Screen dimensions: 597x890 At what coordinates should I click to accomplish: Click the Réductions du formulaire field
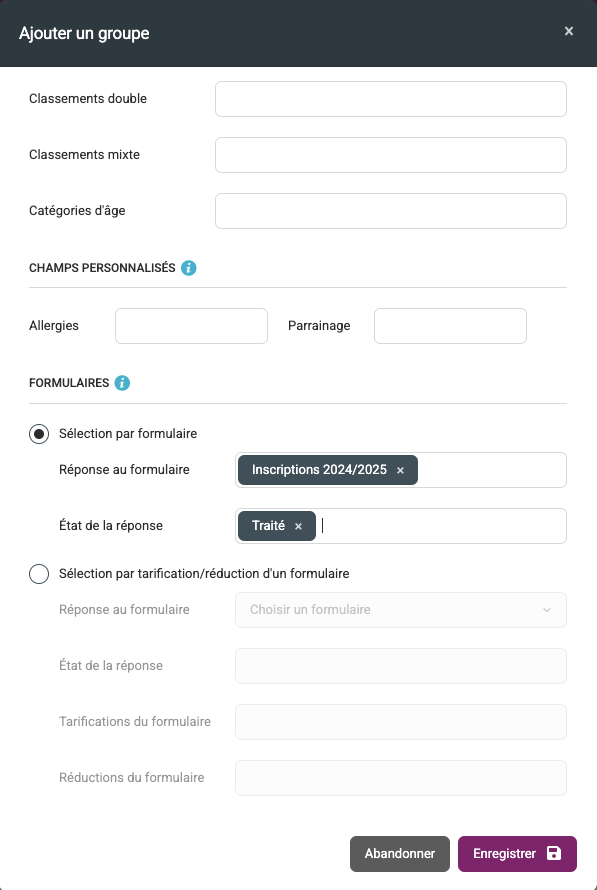click(401, 778)
